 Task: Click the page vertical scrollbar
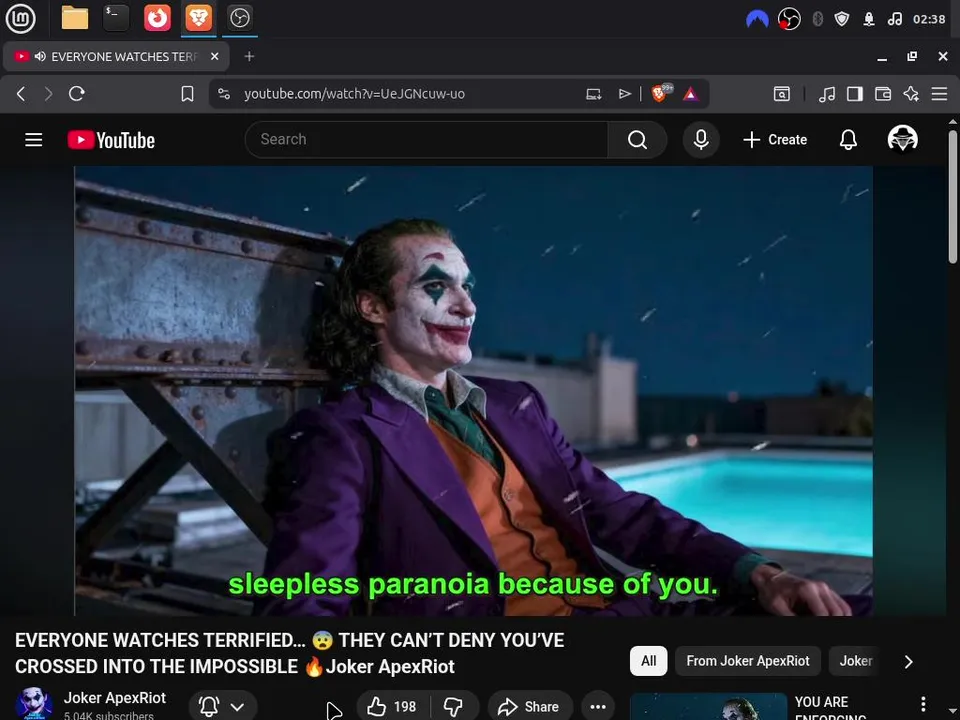(x=953, y=197)
